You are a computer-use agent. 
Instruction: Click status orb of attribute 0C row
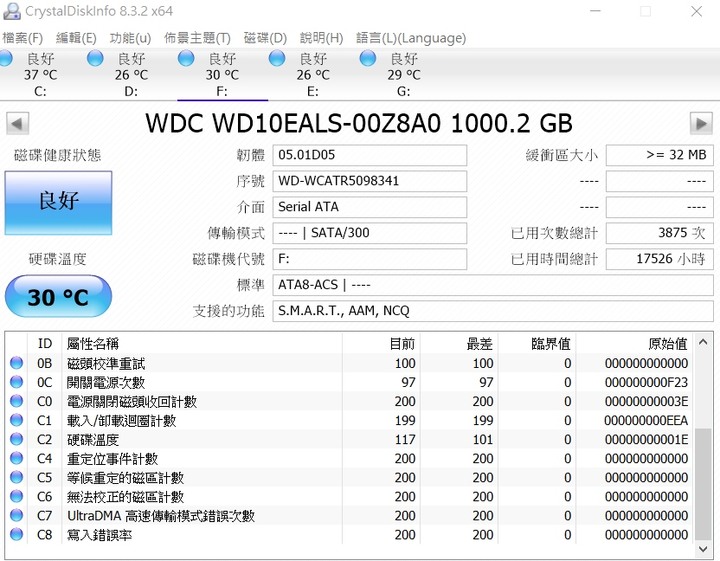[x=17, y=382]
